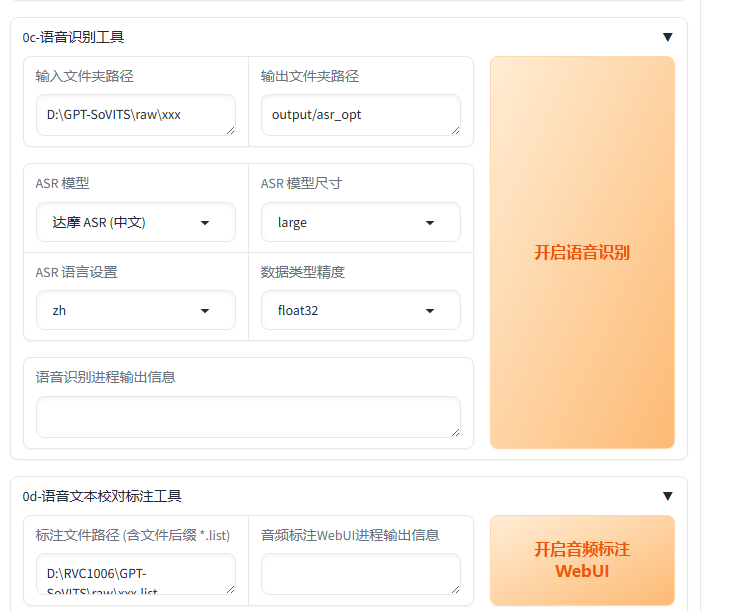Expand the ASR 模型尺寸 dropdown showing large
Viewport: 751px width, 612px height.
pyautogui.click(x=361, y=222)
